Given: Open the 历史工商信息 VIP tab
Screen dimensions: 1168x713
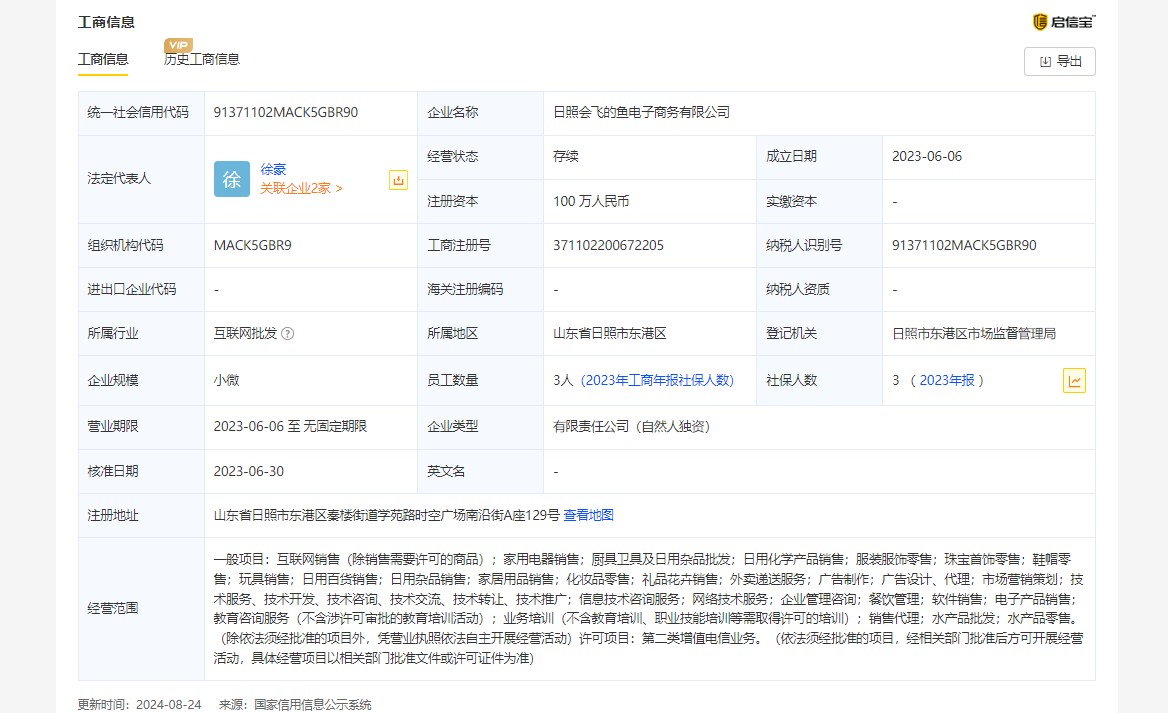Looking at the screenshot, I should point(202,60).
